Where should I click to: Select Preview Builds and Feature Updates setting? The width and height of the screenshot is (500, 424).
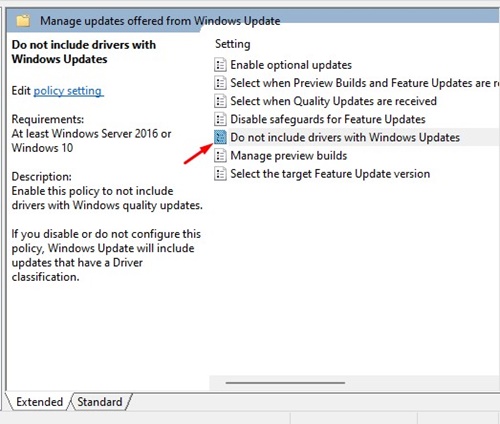365,83
